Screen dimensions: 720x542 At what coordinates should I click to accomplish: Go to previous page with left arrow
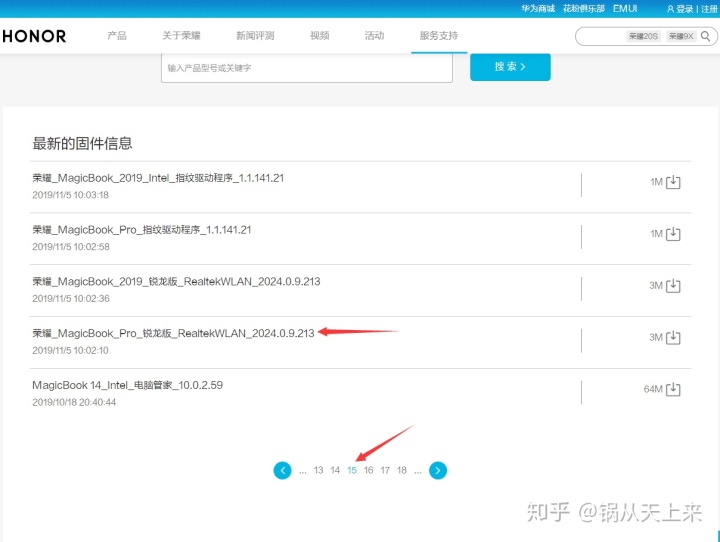pyautogui.click(x=282, y=470)
